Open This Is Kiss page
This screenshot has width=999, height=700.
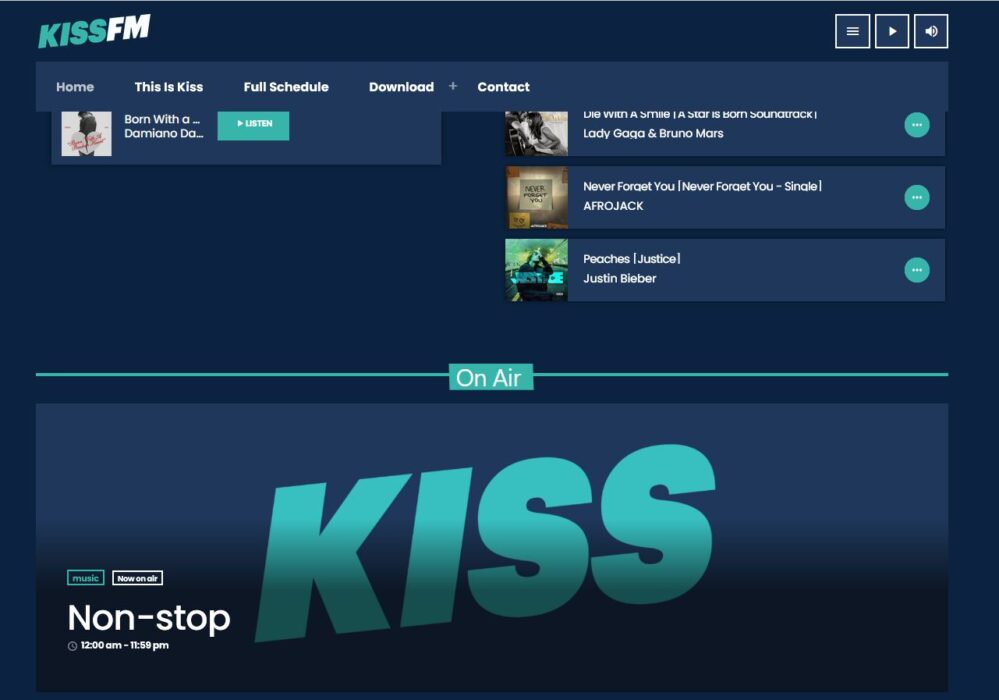(169, 87)
